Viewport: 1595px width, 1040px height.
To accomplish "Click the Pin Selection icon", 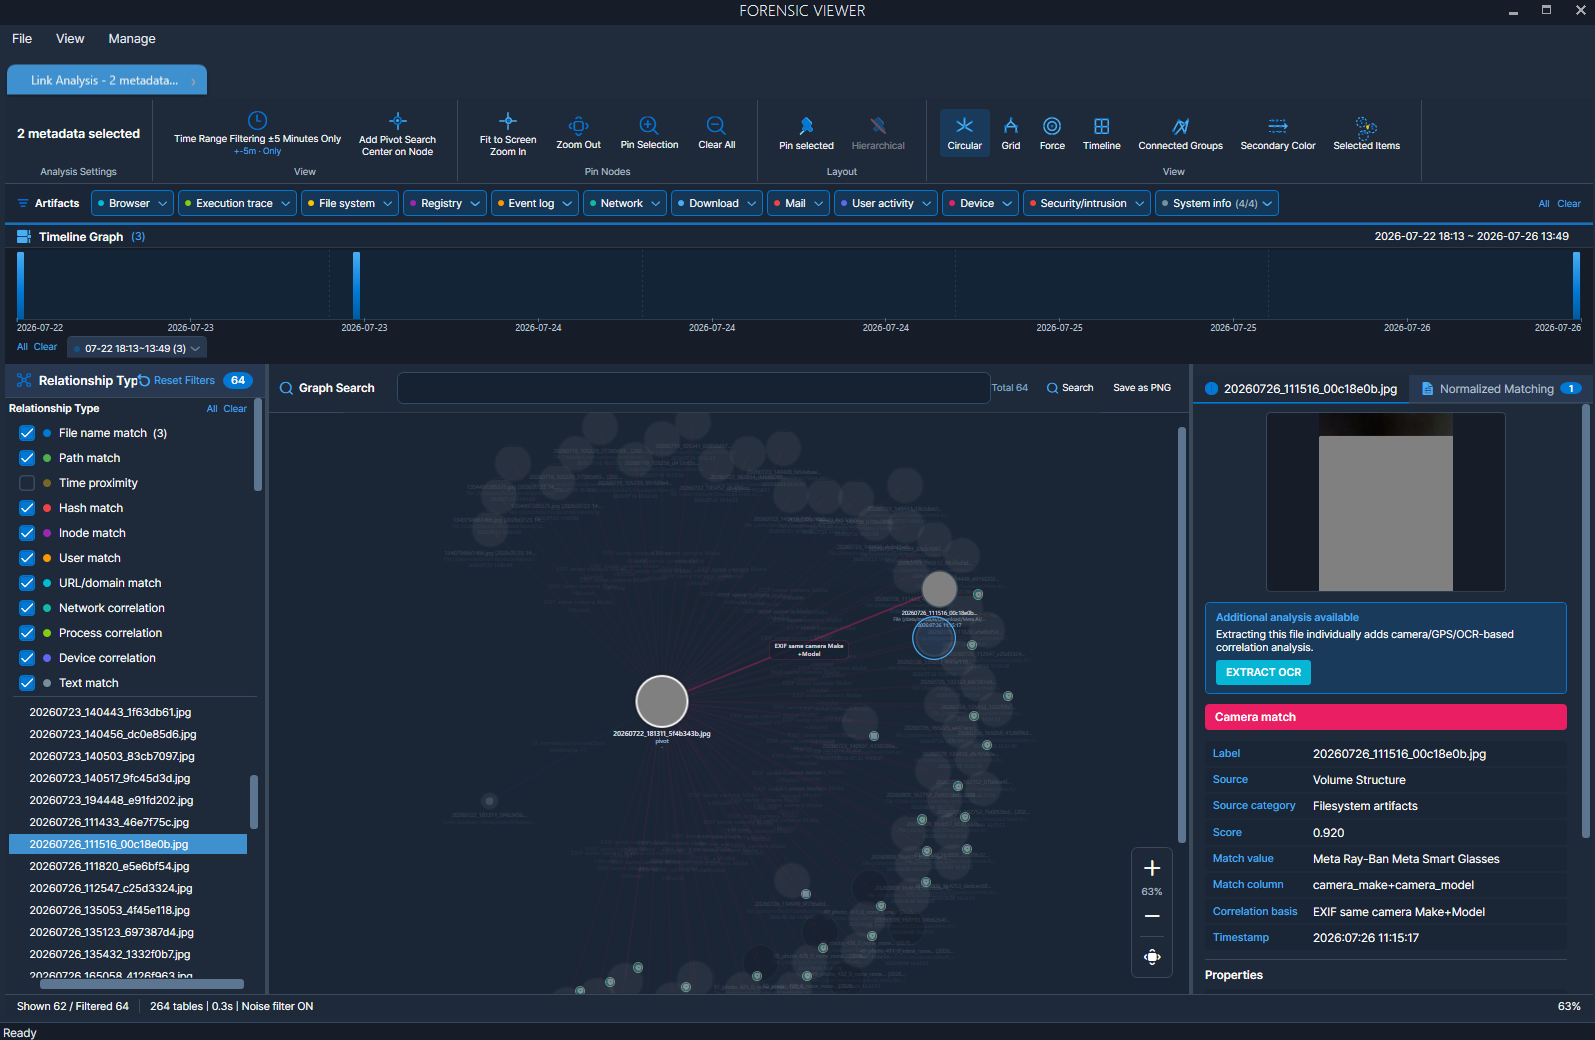I will [x=649, y=125].
